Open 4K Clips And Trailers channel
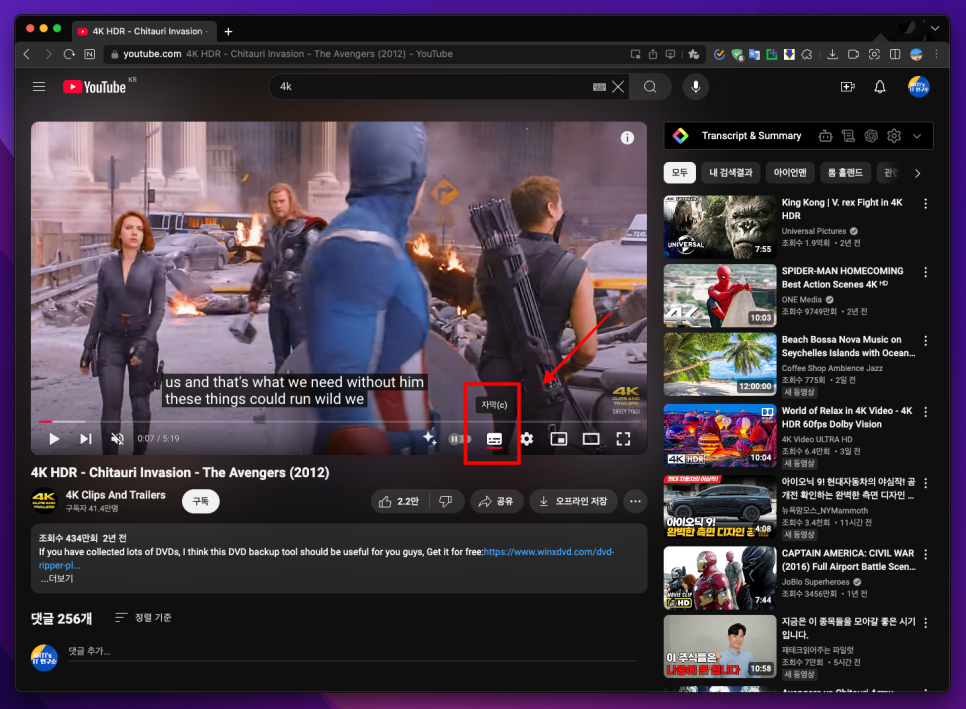The width and height of the screenshot is (966, 709). point(116,495)
